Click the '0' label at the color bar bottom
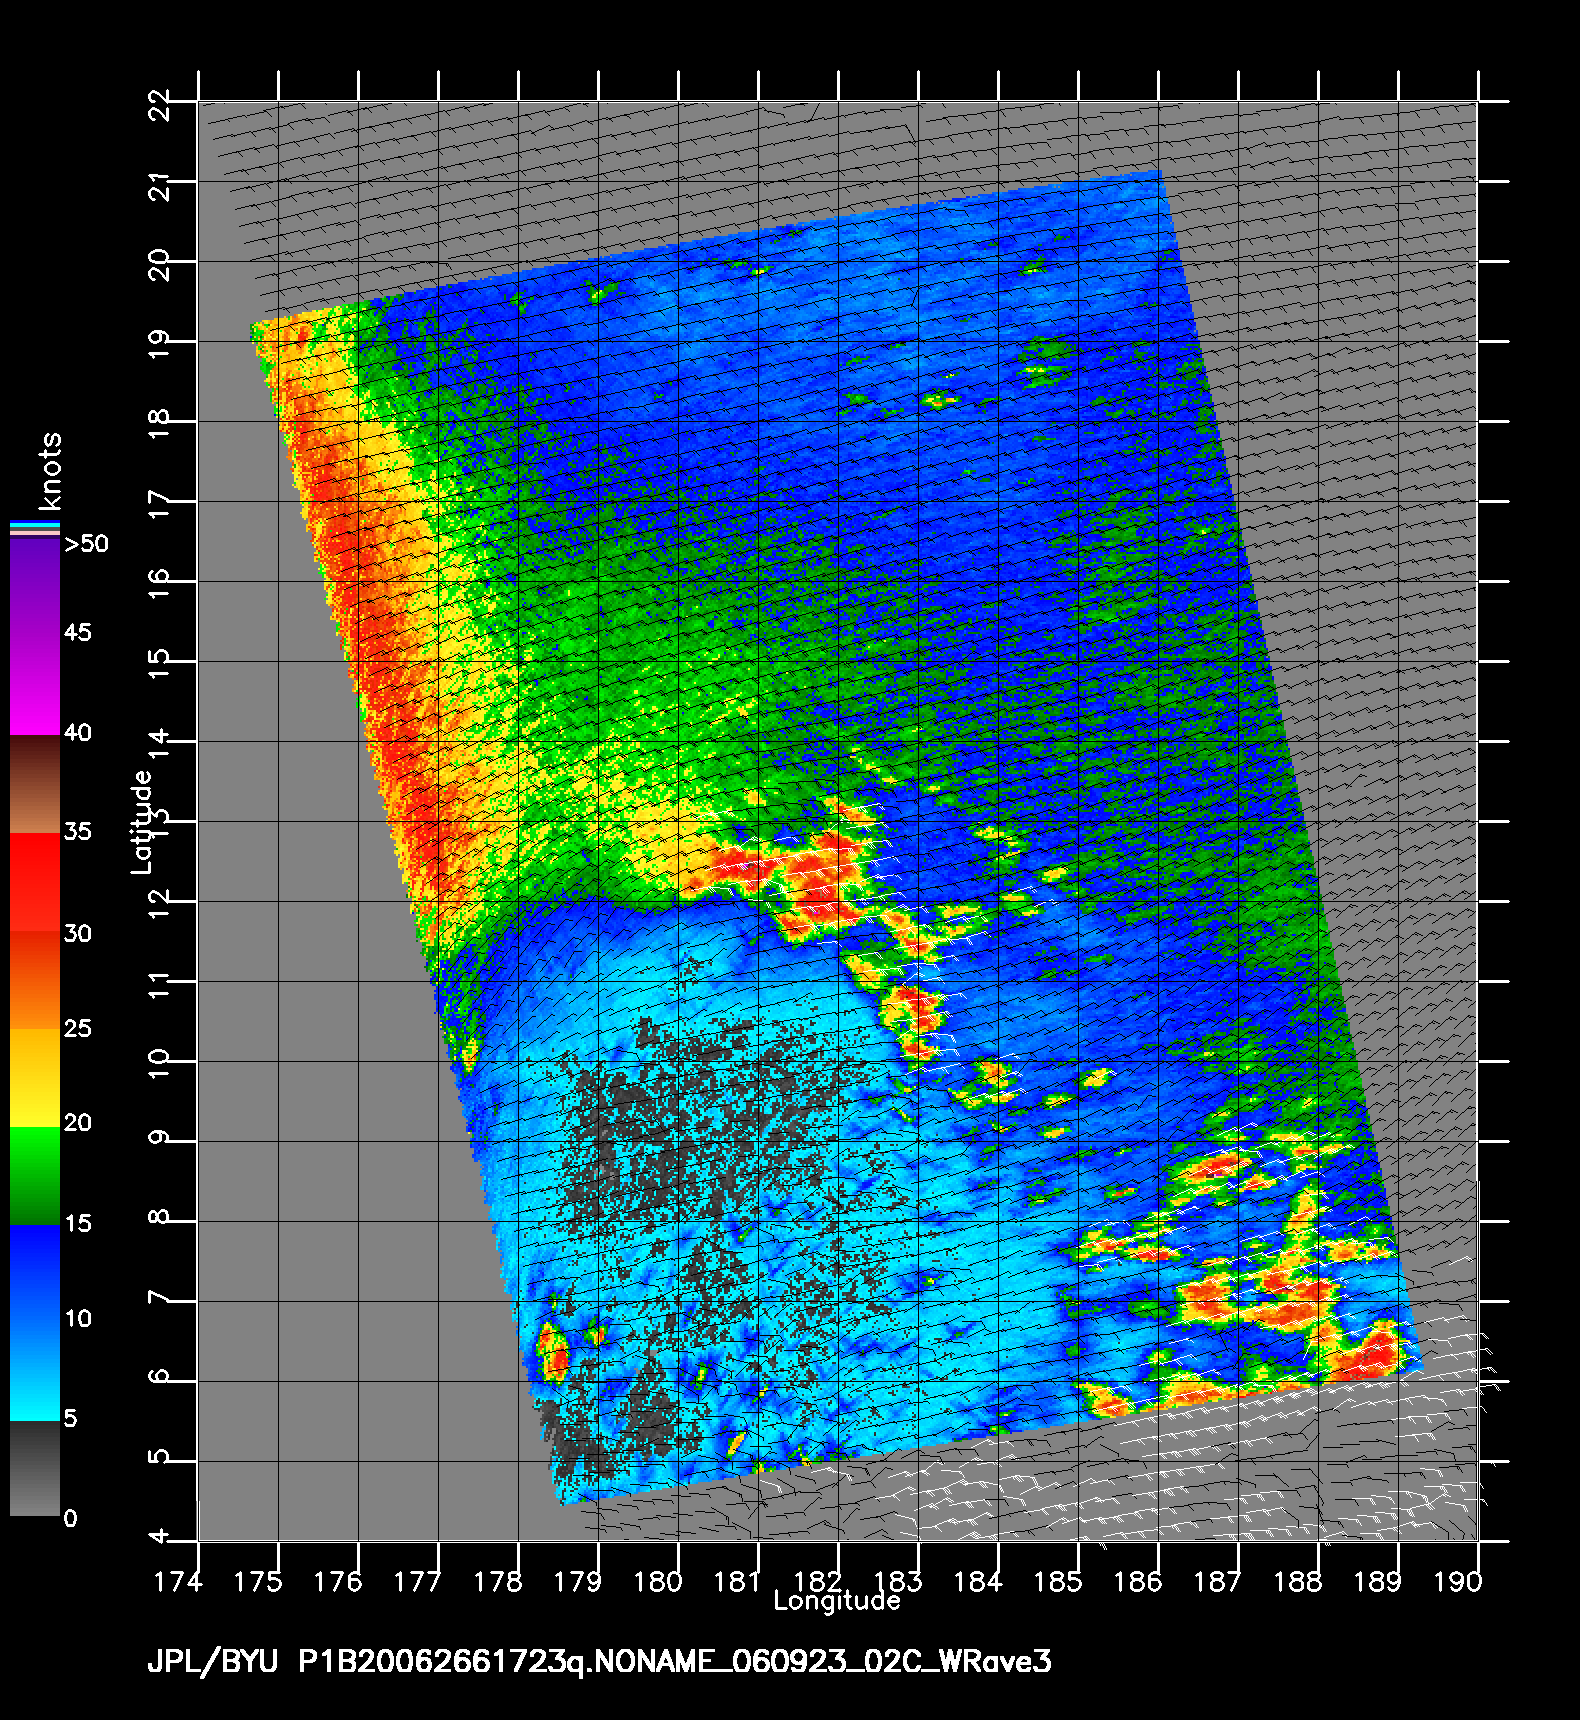This screenshot has width=1580, height=1720. pyautogui.click(x=70, y=1518)
